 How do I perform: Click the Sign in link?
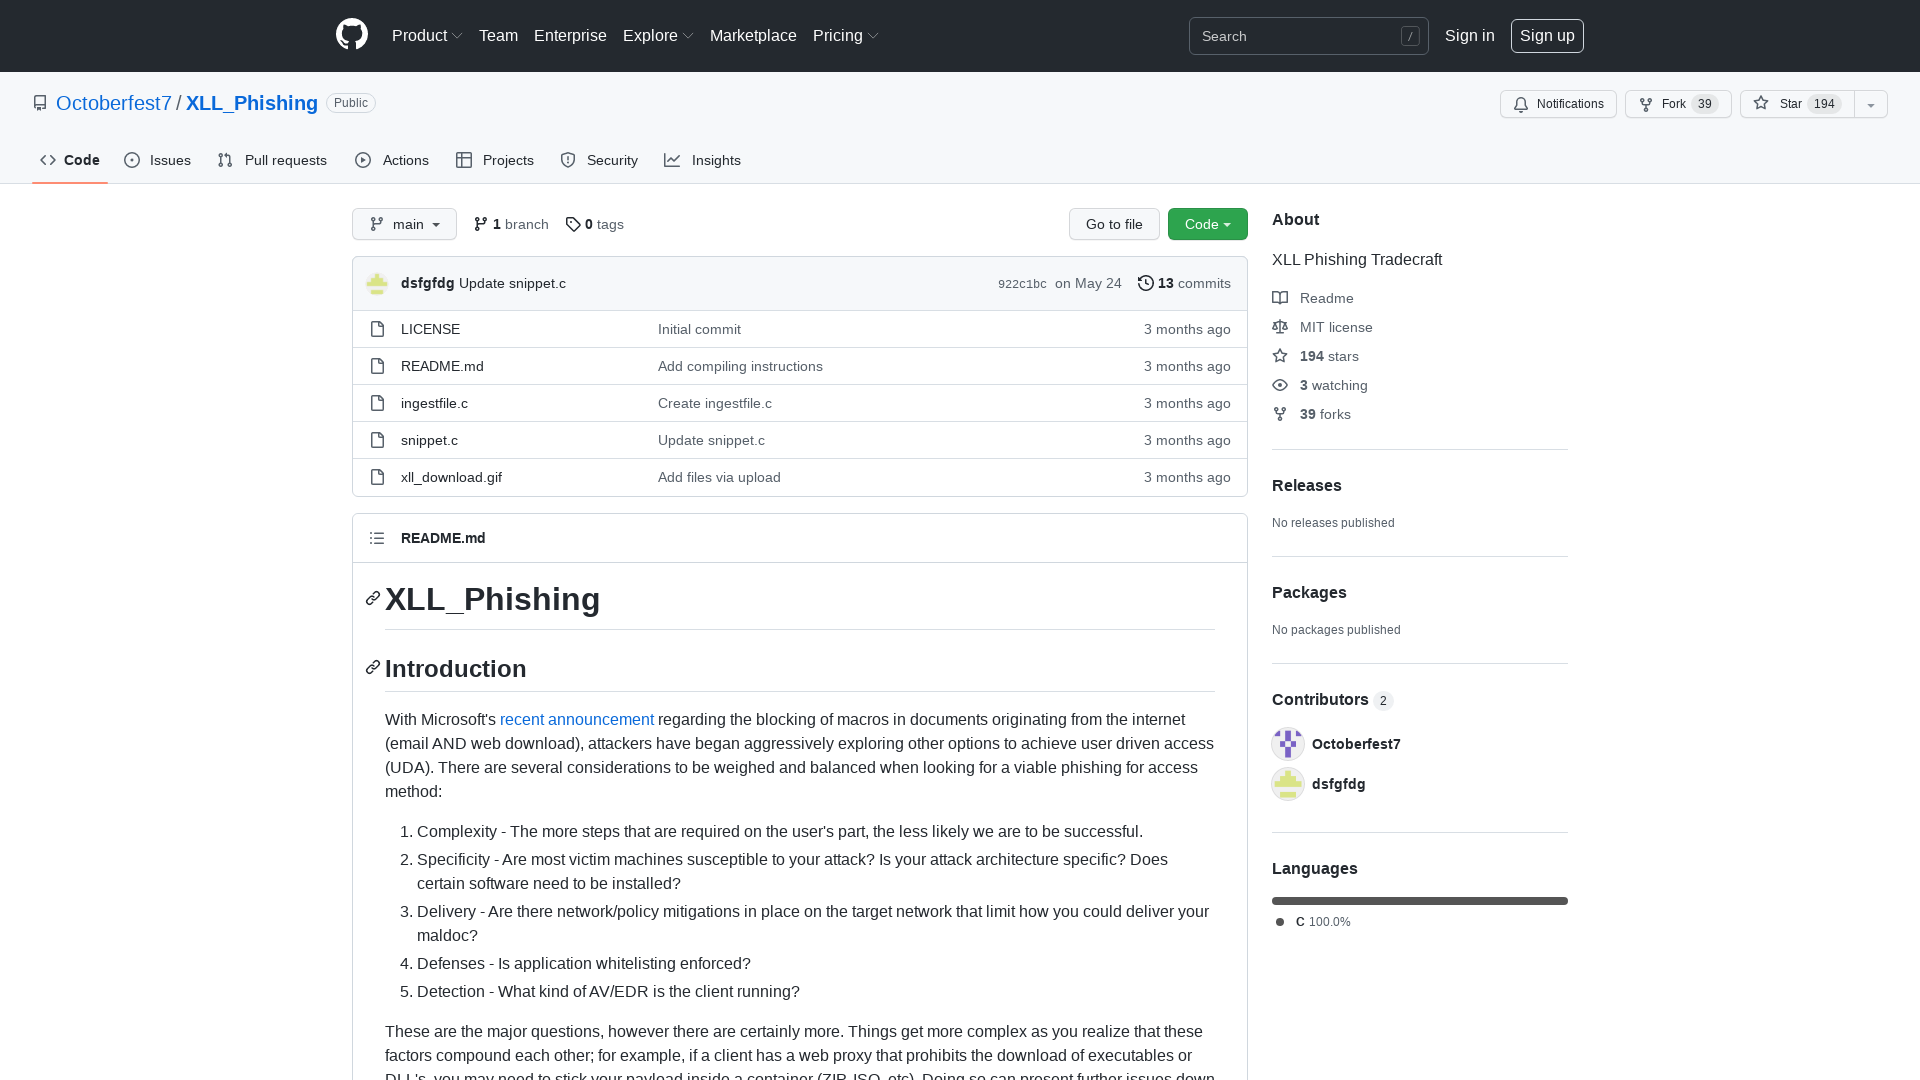click(x=1470, y=36)
